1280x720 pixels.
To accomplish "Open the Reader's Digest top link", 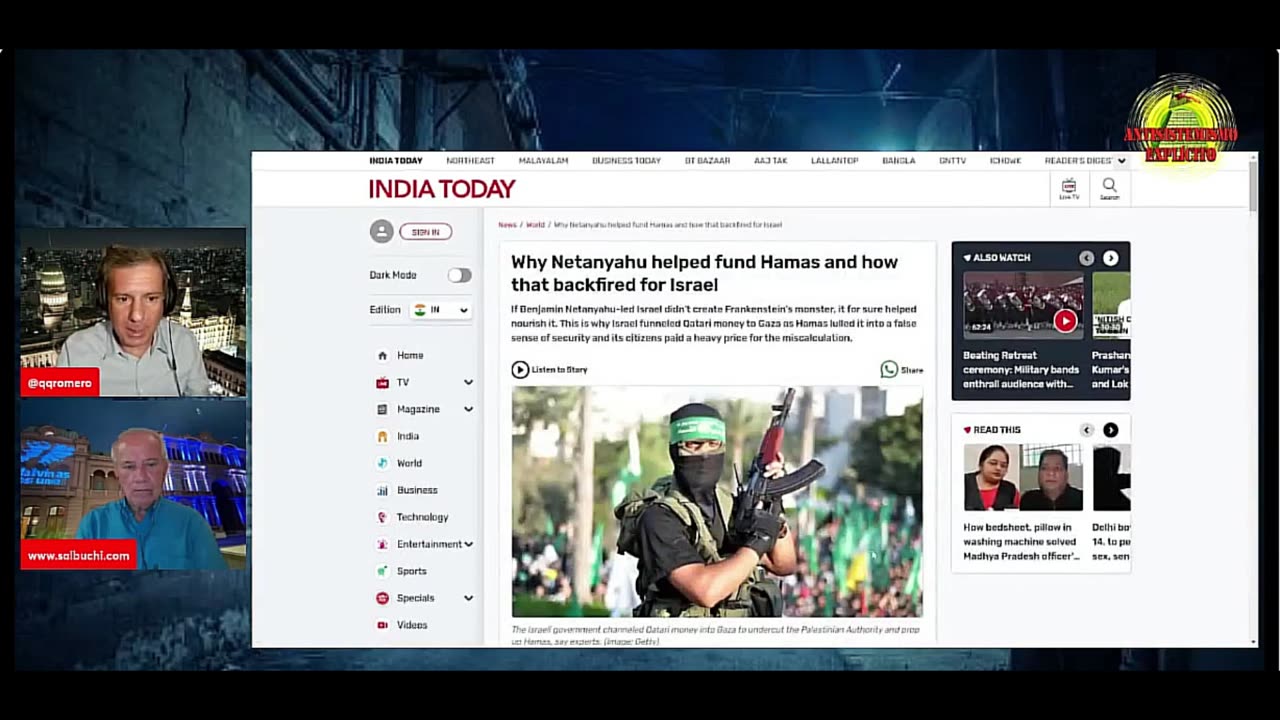I will pyautogui.click(x=1078, y=161).
